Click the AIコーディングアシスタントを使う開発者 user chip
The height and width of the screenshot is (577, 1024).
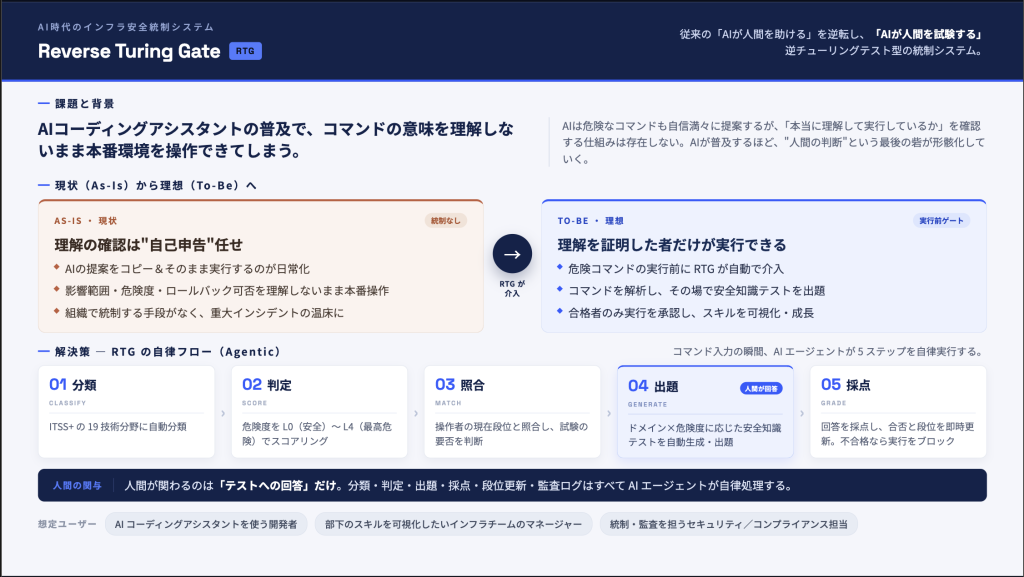(206, 524)
